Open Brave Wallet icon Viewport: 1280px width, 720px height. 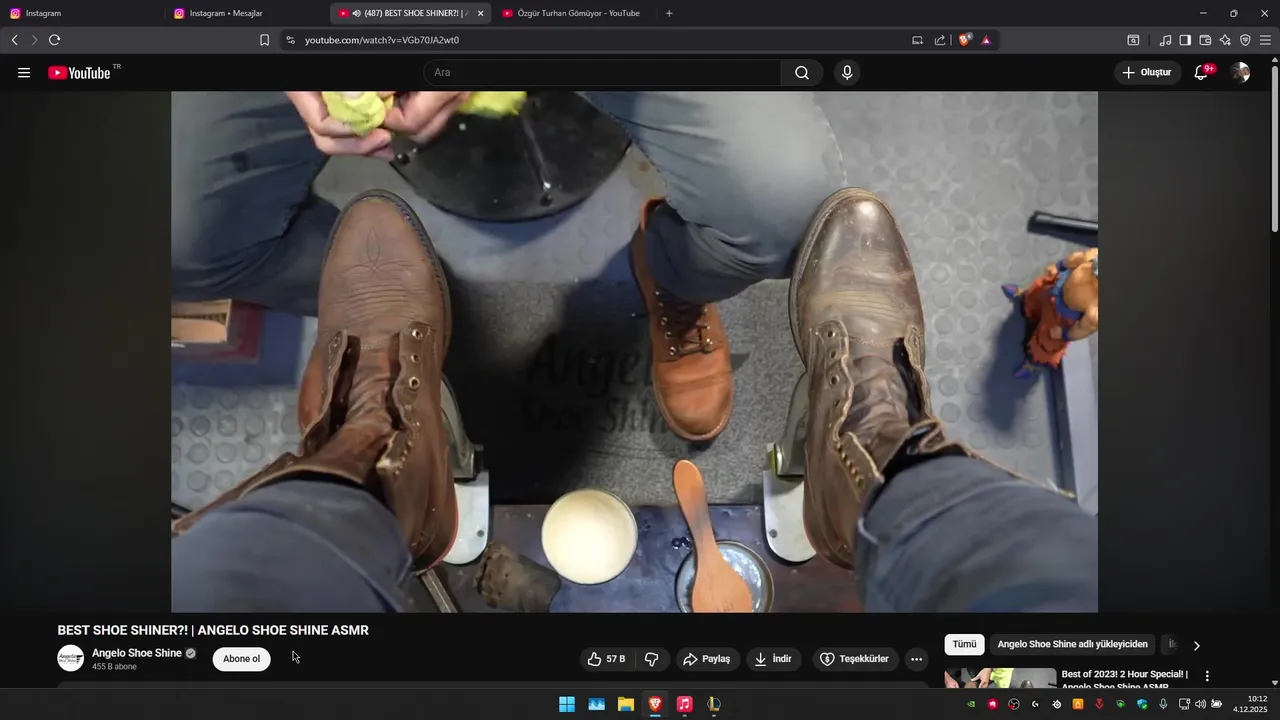[x=1205, y=40]
